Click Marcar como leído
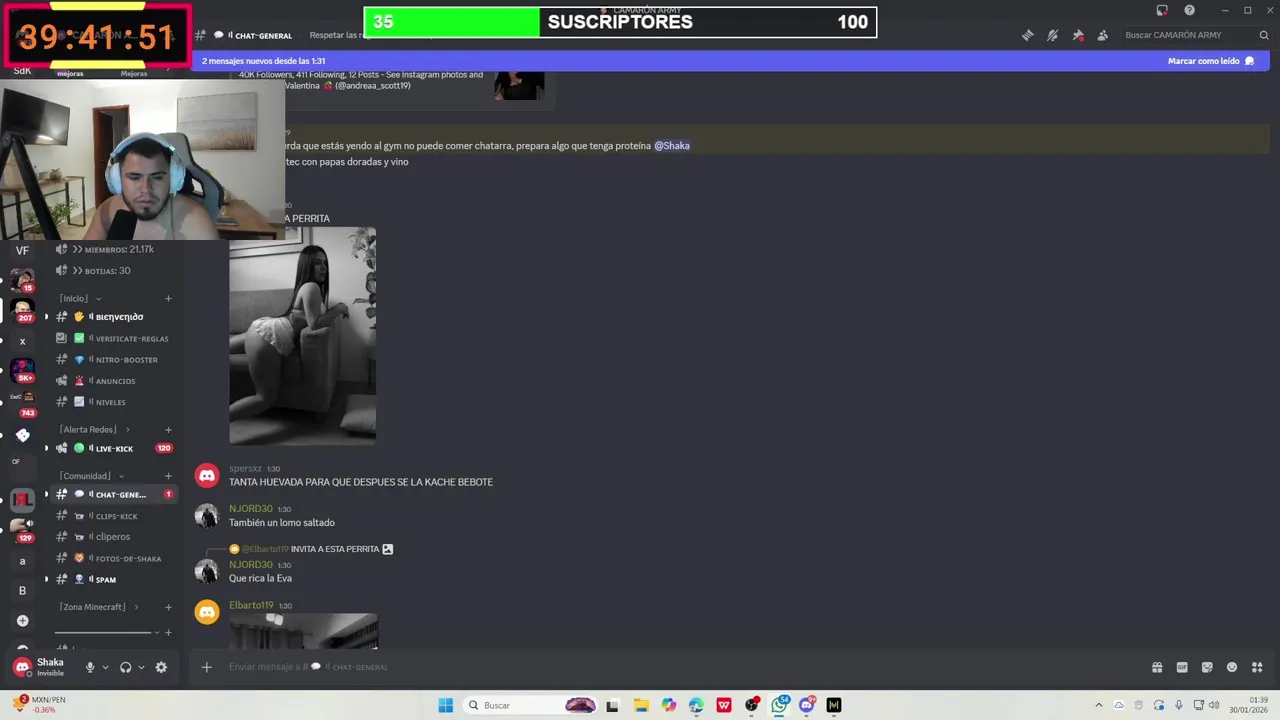This screenshot has height=720, width=1280. tap(1210, 61)
